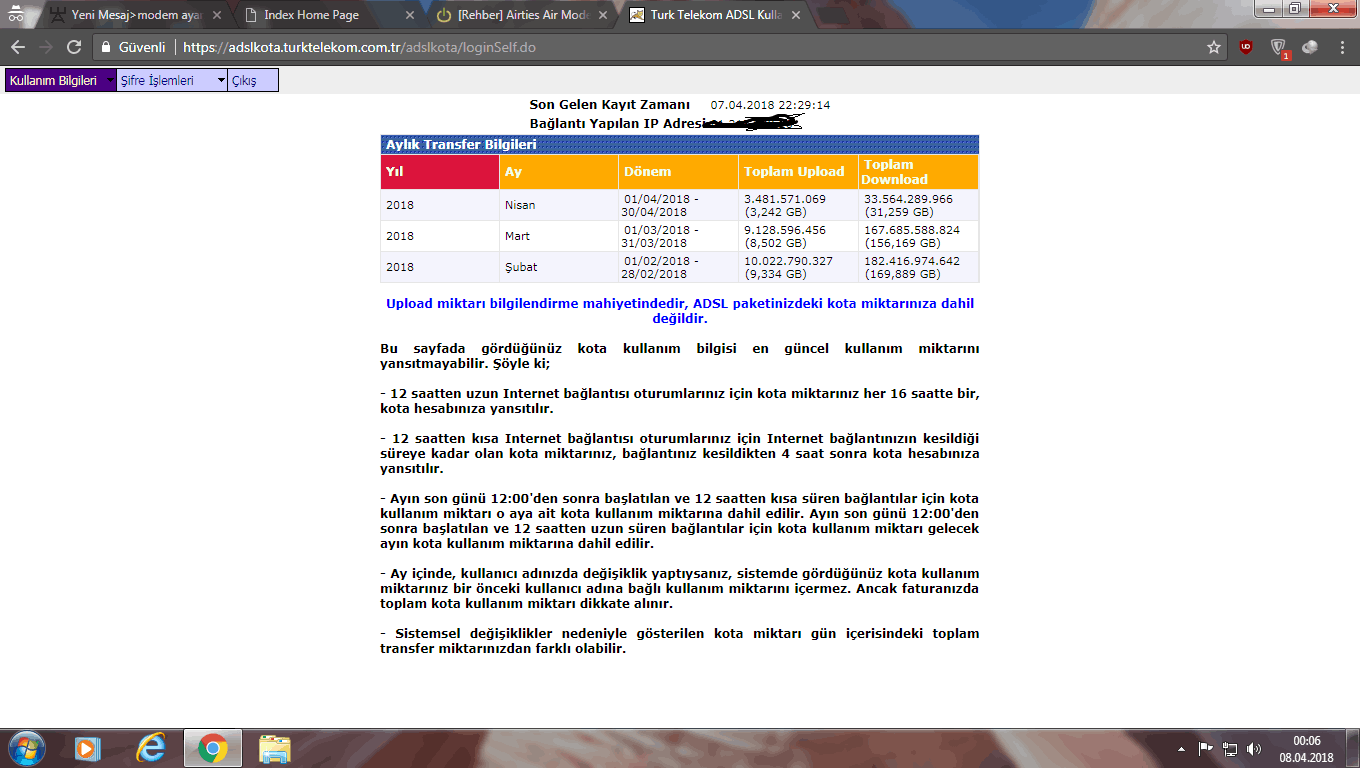Click the Ay column header

[x=559, y=172]
